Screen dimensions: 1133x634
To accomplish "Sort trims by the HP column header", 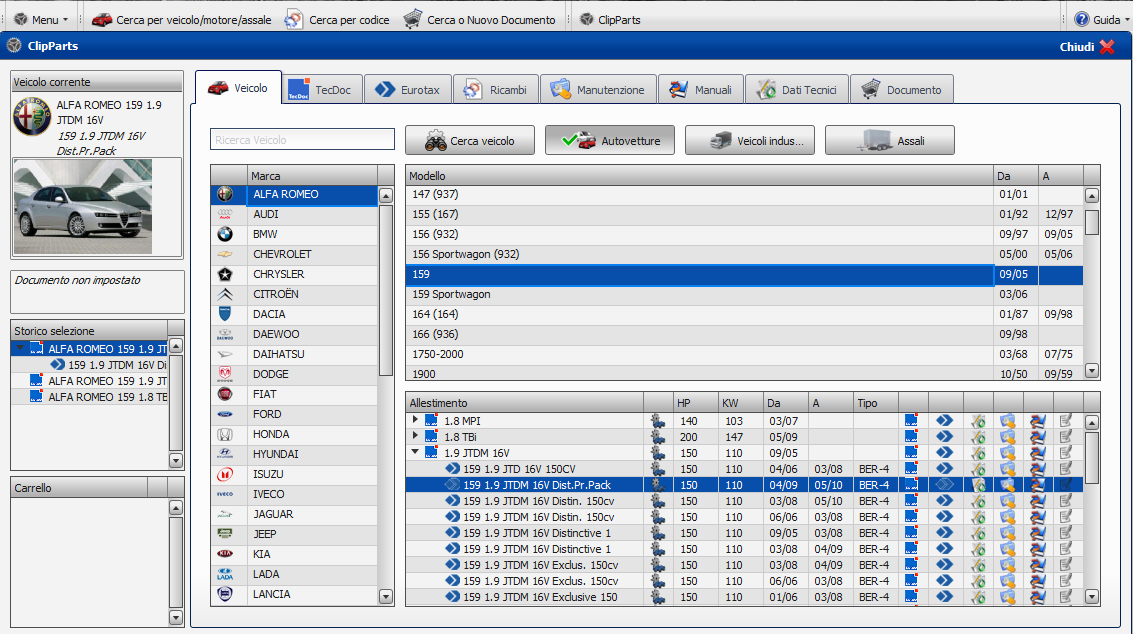I will pyautogui.click(x=694, y=403).
